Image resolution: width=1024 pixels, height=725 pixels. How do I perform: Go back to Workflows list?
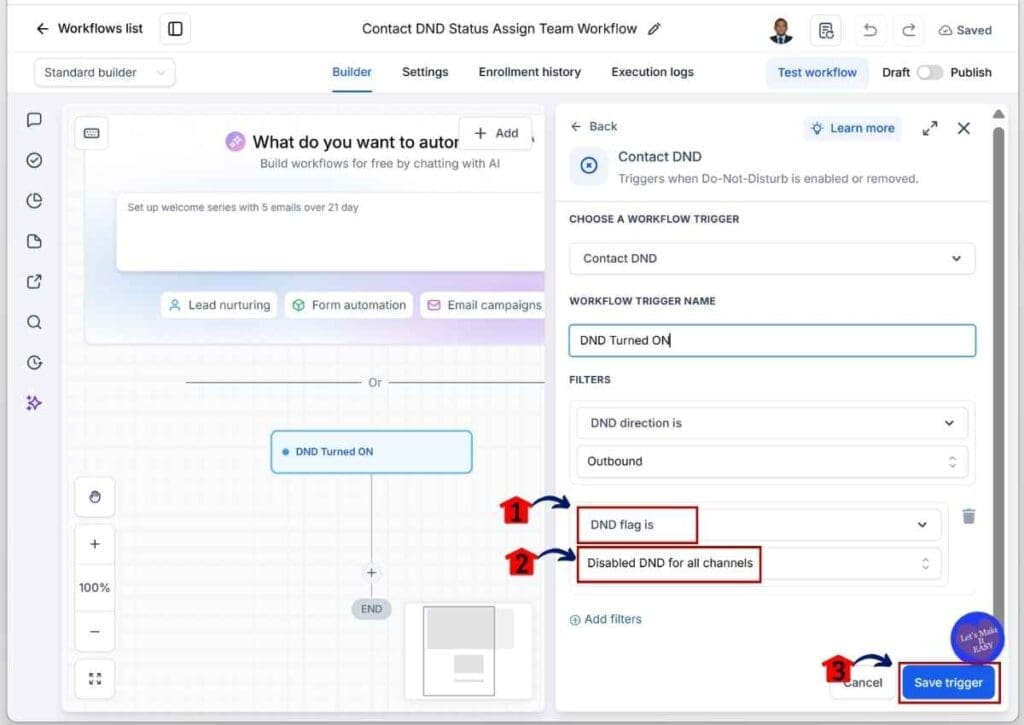[89, 29]
